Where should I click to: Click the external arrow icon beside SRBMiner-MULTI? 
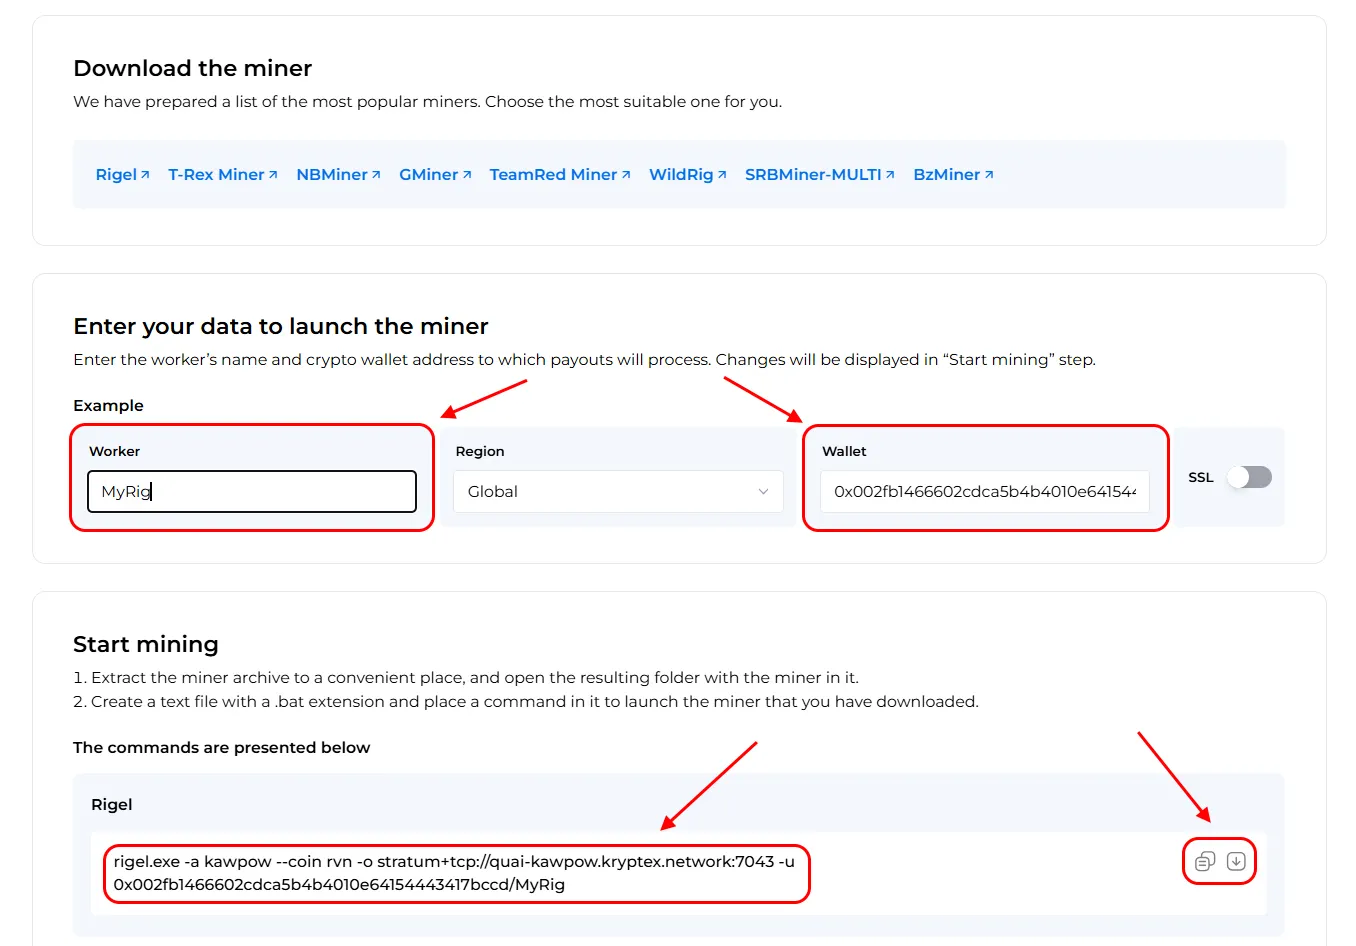click(x=890, y=175)
